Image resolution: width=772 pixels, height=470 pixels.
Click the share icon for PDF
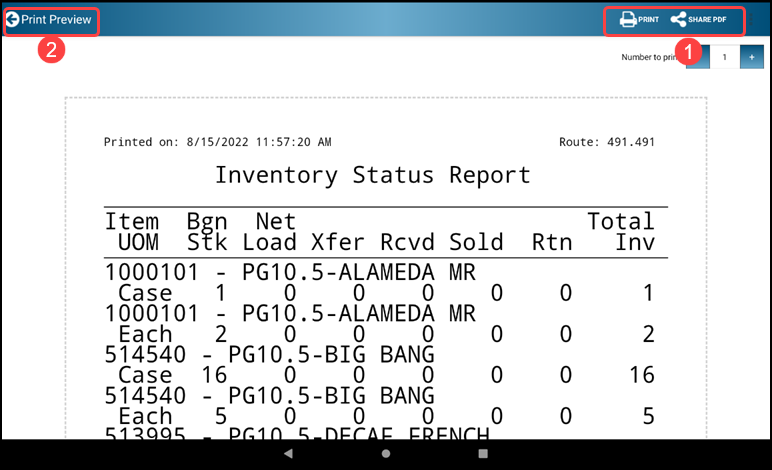678,20
